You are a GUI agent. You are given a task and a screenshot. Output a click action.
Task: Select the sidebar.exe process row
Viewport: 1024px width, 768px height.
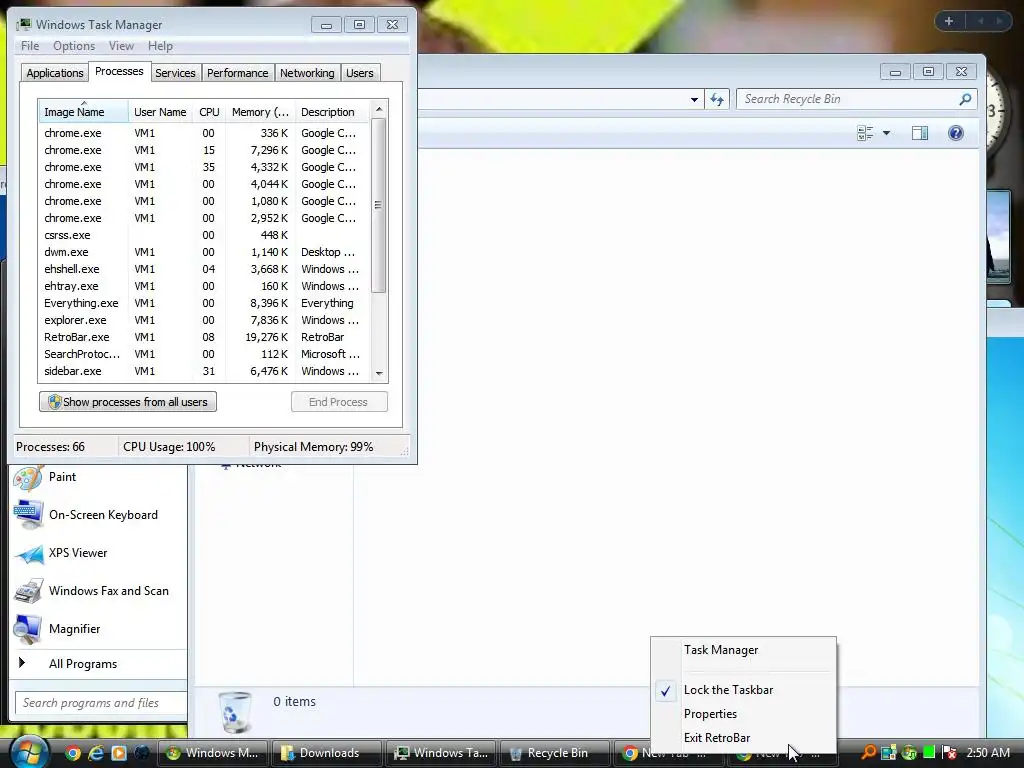[204, 371]
